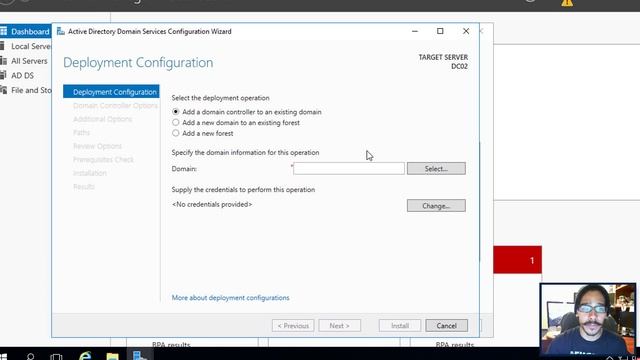Screen dimensions: 640x360
Task: Click the Next > button
Action: (340, 325)
